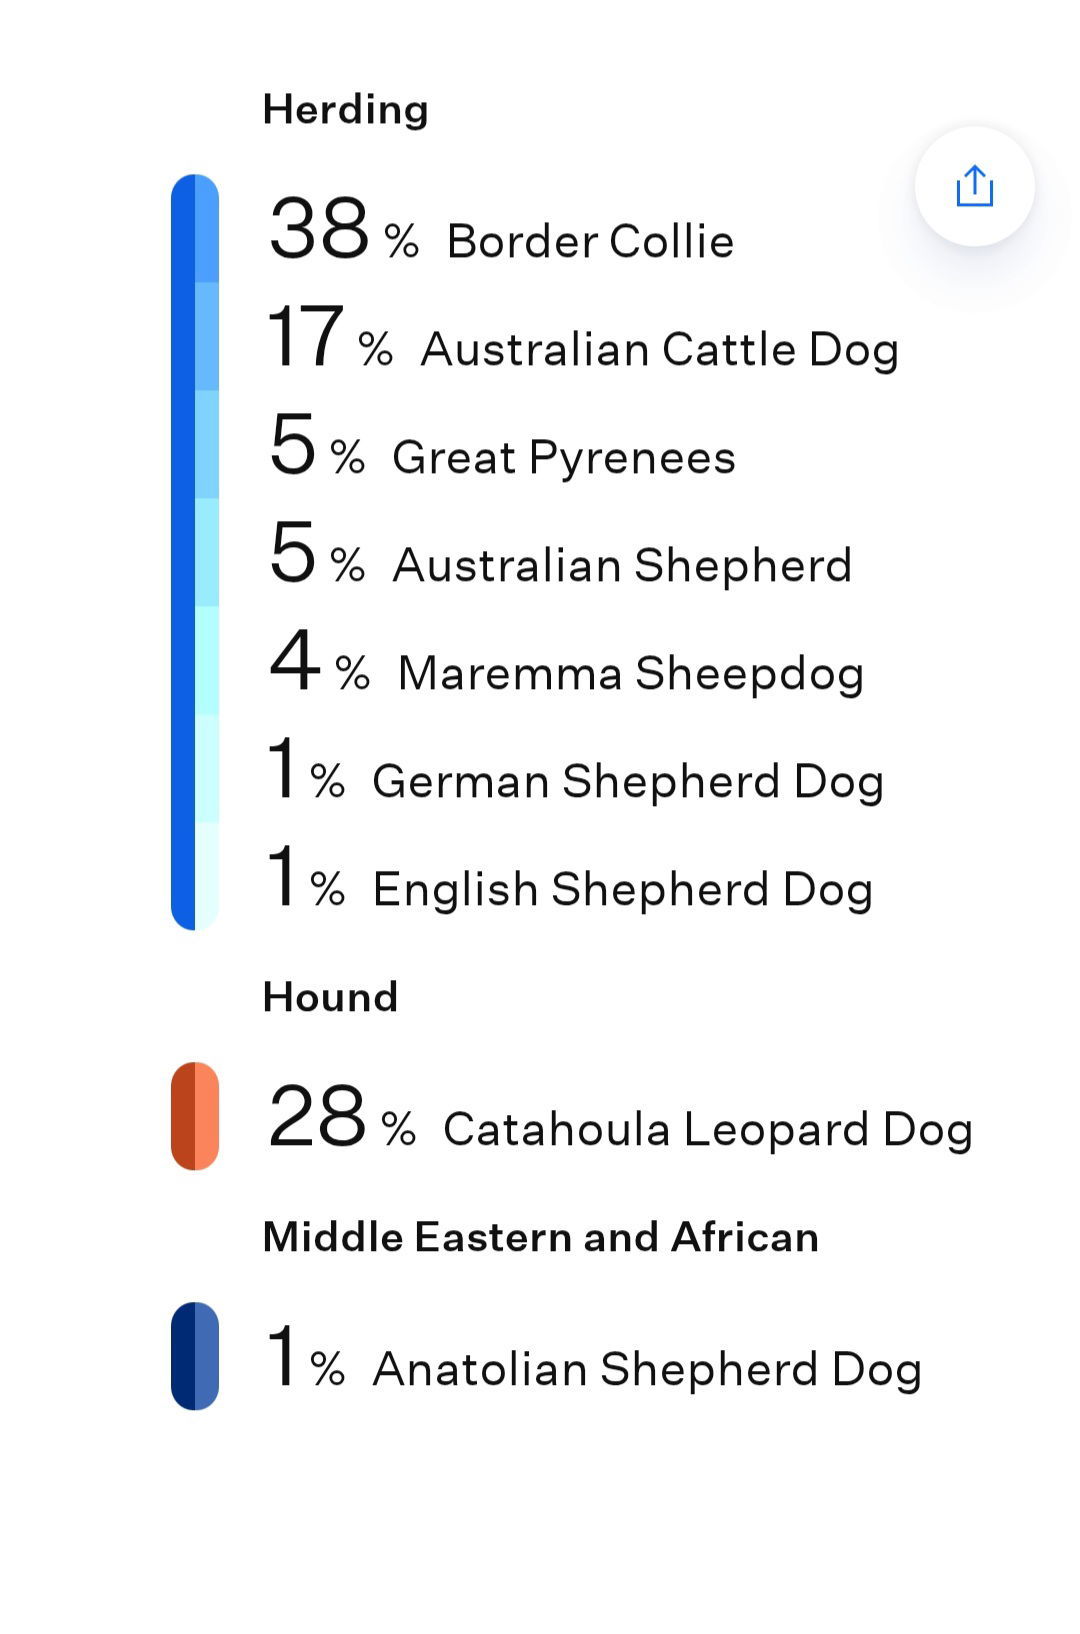Open the English Shepherd Dog entry
The image size is (1080, 1634).
tap(570, 877)
